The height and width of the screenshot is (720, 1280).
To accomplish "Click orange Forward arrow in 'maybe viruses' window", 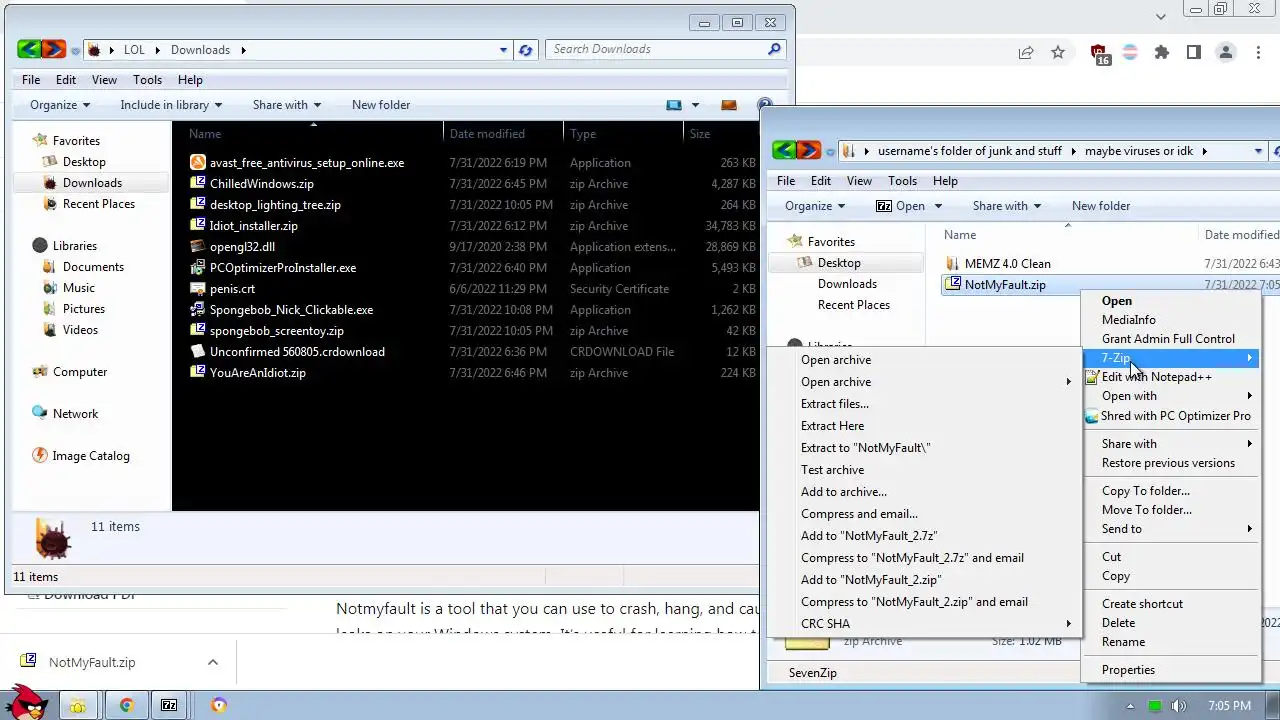I will point(809,151).
